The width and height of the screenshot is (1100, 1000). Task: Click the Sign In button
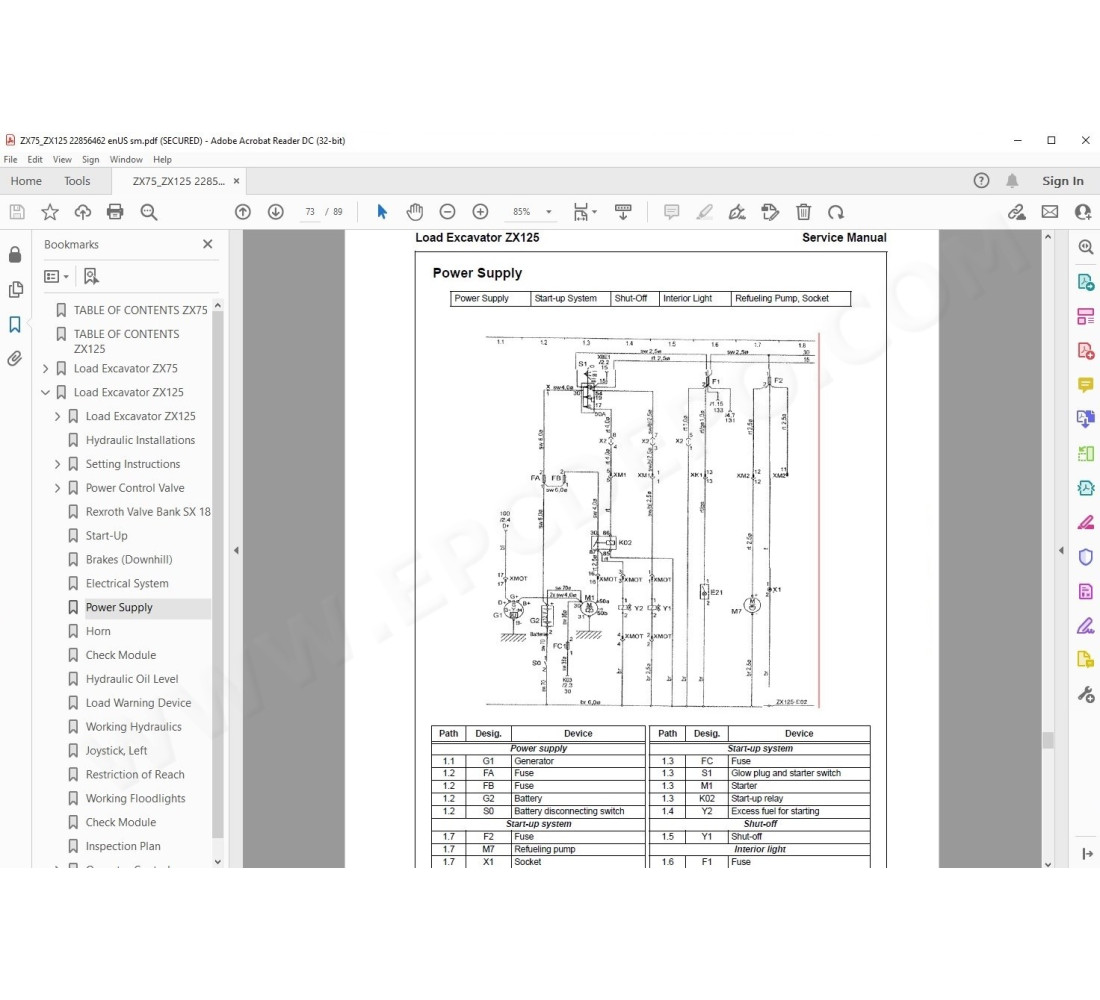click(1063, 181)
